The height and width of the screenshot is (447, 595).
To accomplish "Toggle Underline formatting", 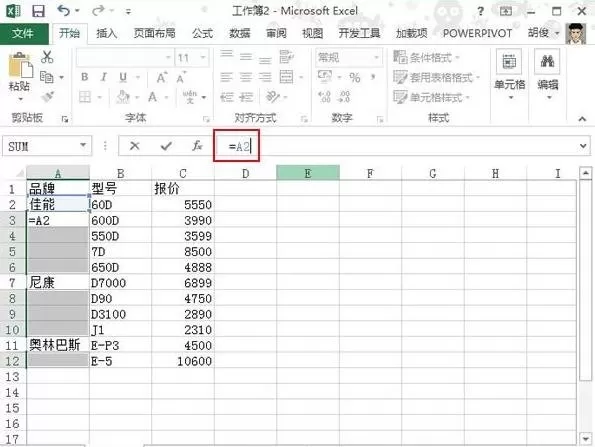I will click(x=123, y=77).
